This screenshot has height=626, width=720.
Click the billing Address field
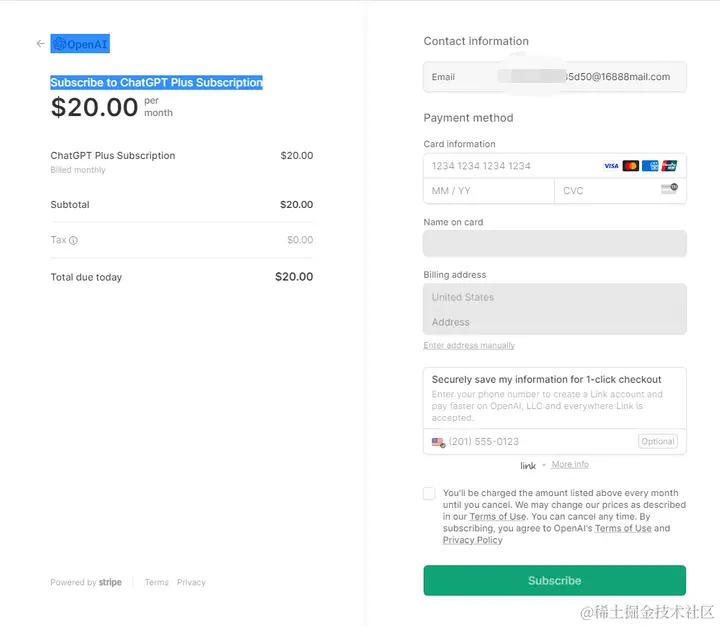tap(555, 322)
